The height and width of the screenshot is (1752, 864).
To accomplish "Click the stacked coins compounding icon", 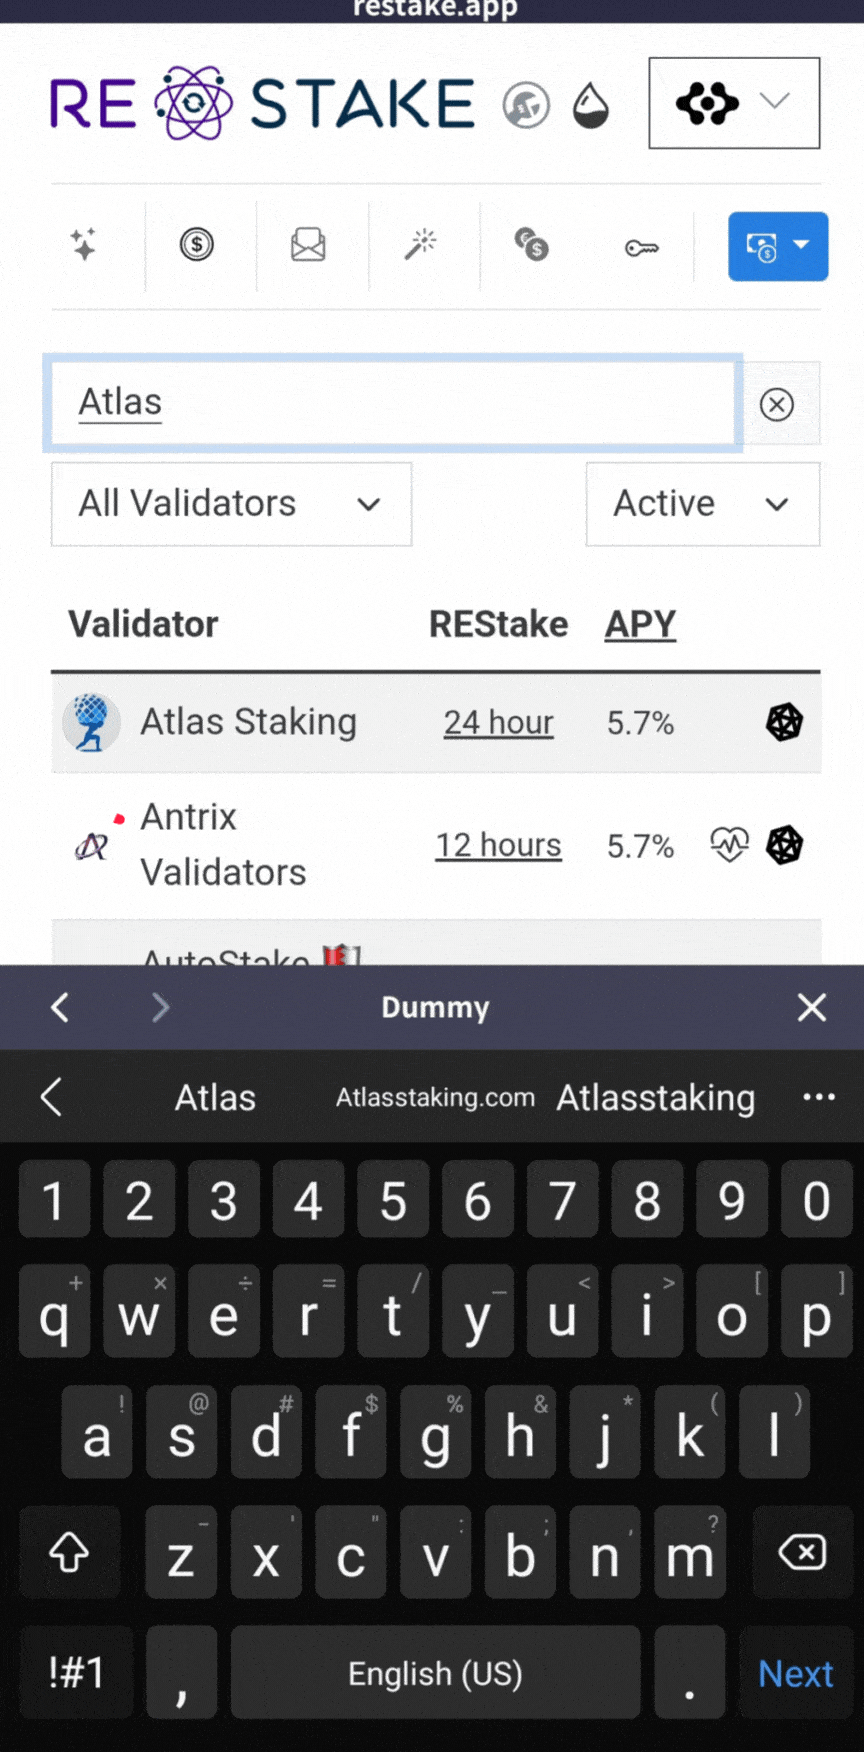I will (x=531, y=247).
